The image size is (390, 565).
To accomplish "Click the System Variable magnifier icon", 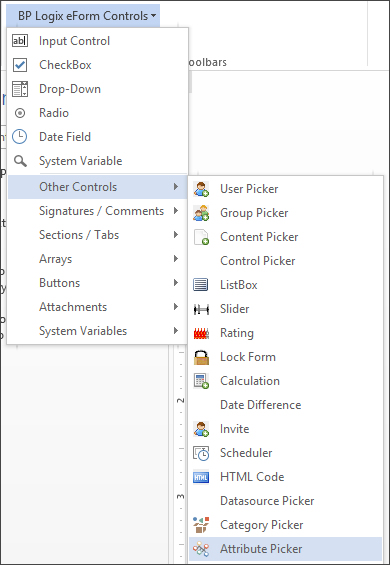I will pyautogui.click(x=20, y=161).
